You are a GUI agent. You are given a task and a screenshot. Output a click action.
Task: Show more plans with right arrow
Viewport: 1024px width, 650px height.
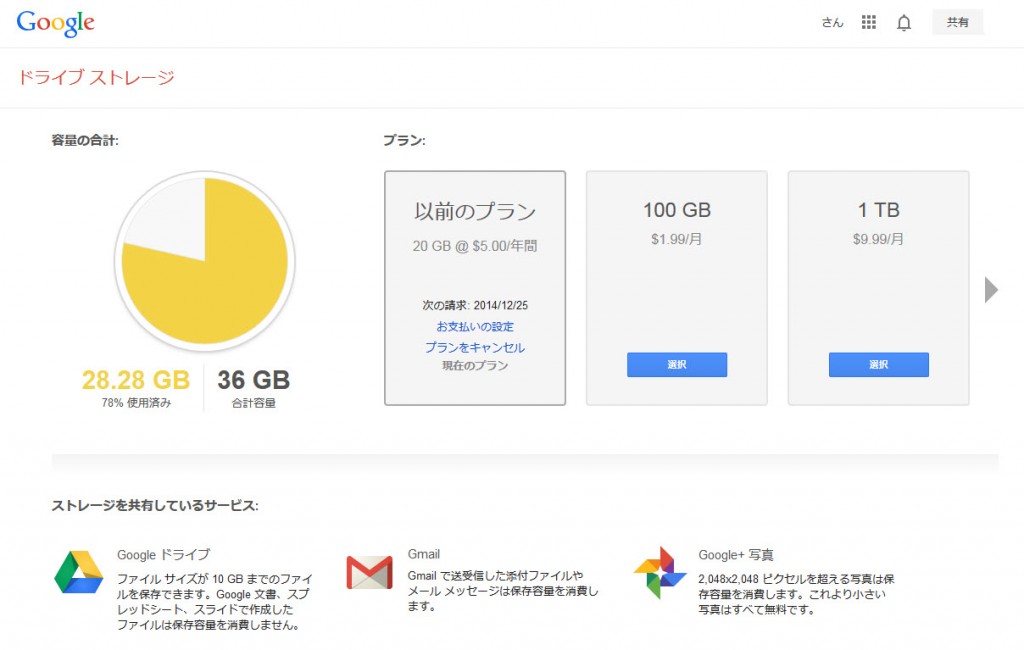(x=991, y=289)
